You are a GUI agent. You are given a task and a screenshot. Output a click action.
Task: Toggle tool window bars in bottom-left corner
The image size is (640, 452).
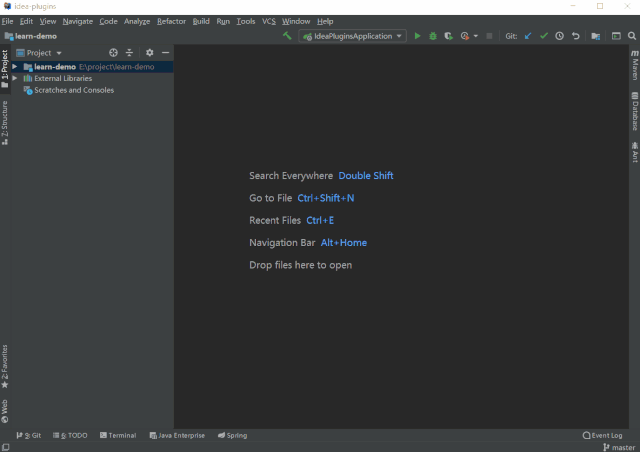(6, 447)
